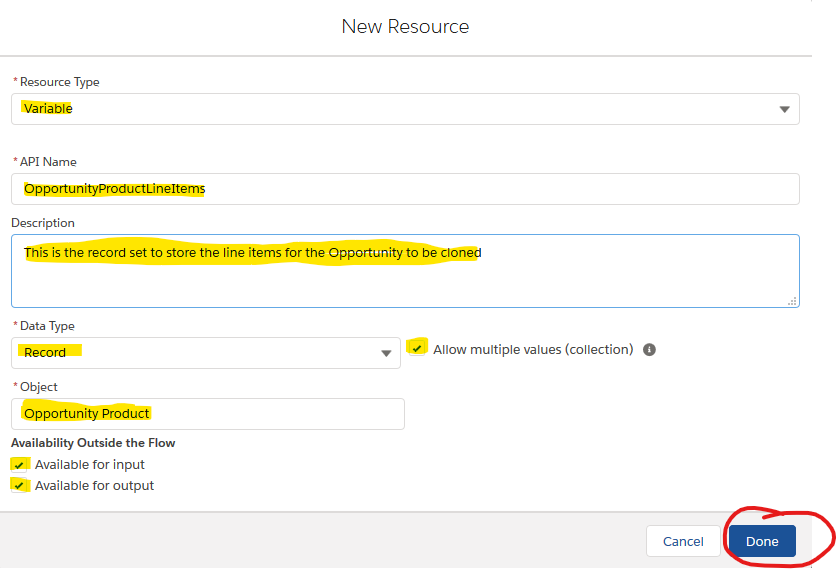Click the Data Type dropdown arrow
This screenshot has height=569, width=837.
pos(386,353)
